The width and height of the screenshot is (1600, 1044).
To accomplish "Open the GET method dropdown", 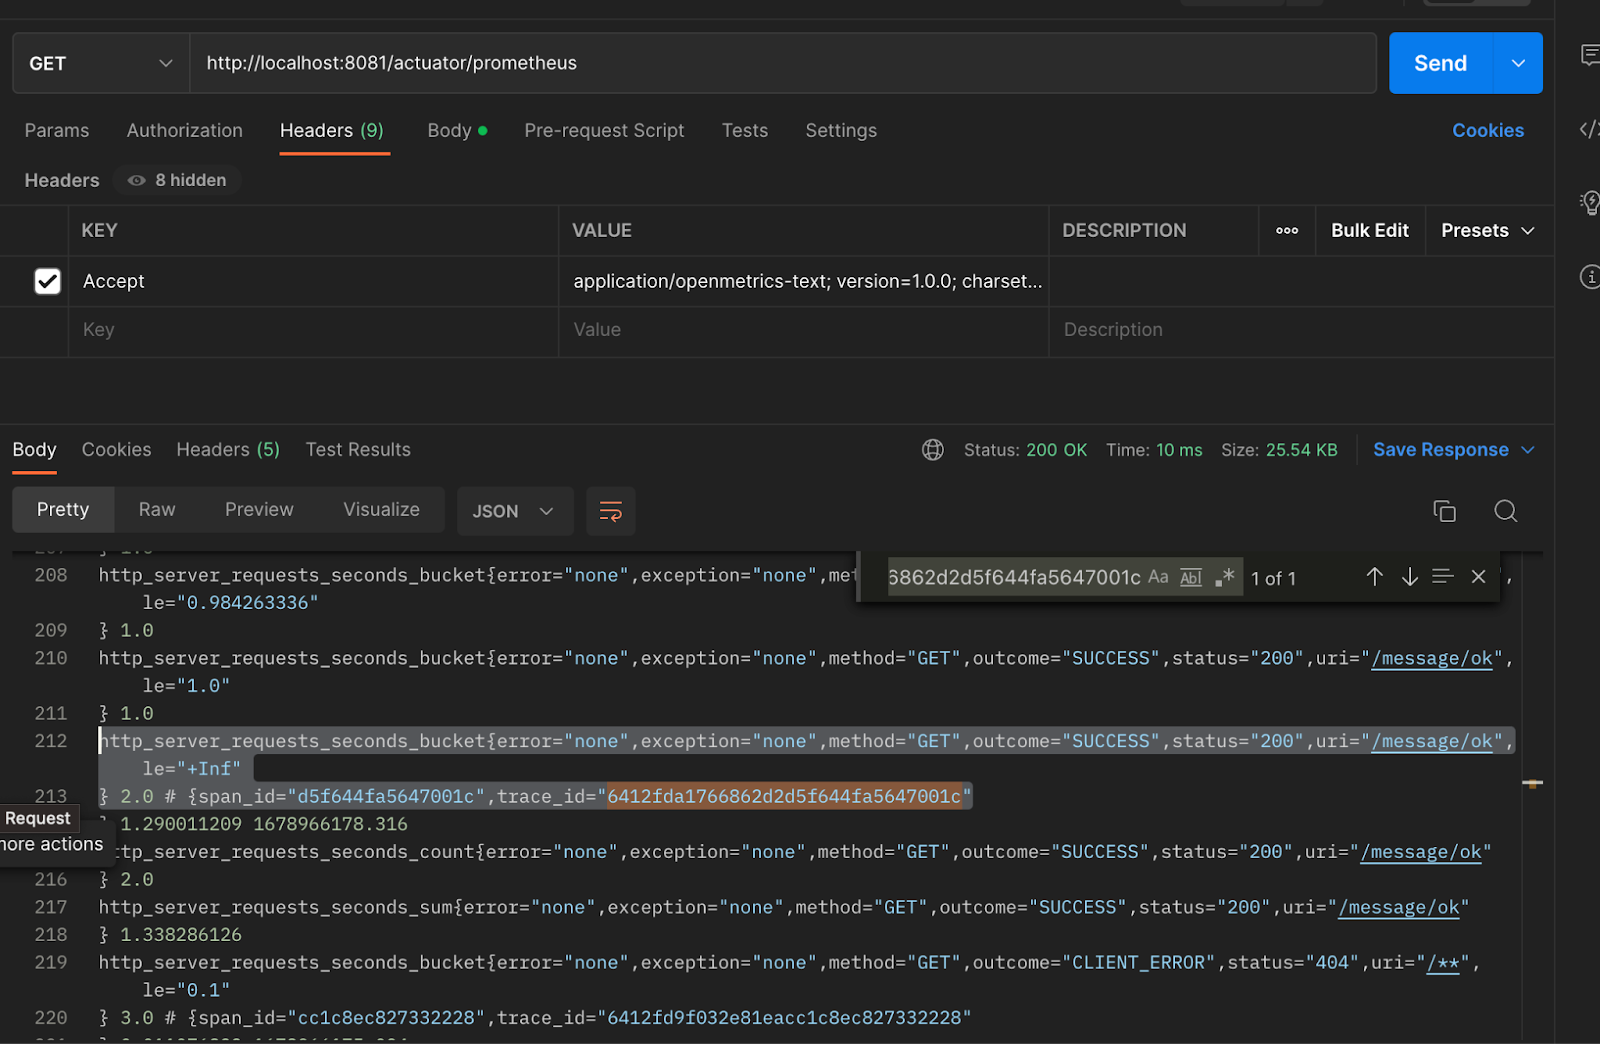I will (x=101, y=63).
